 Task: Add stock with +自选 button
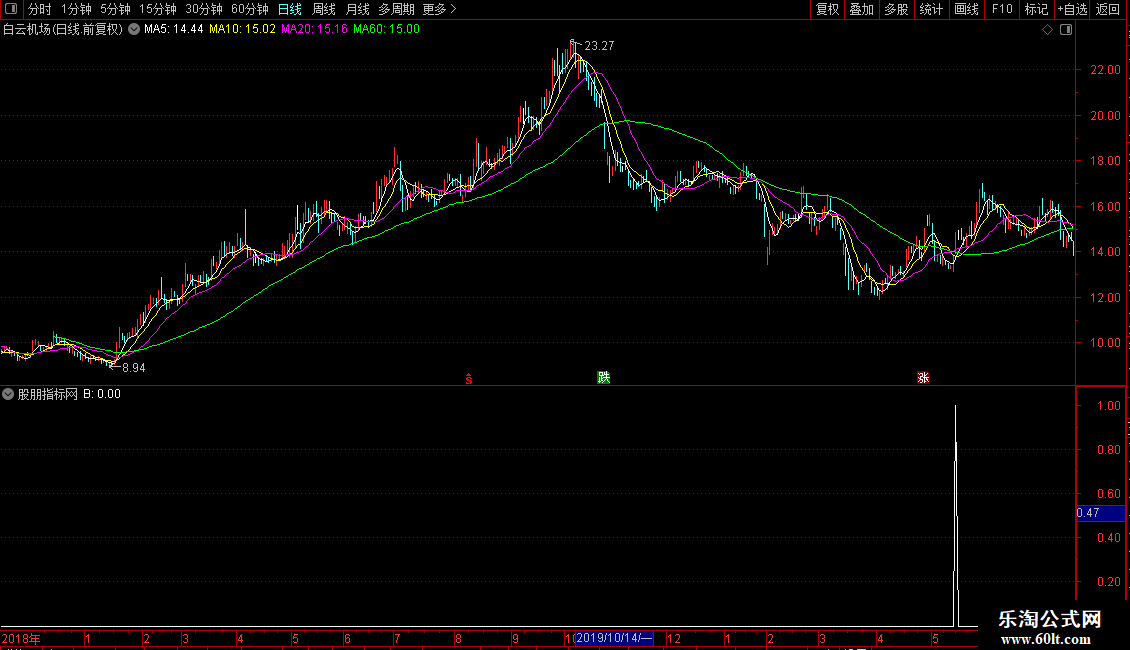pos(1072,9)
